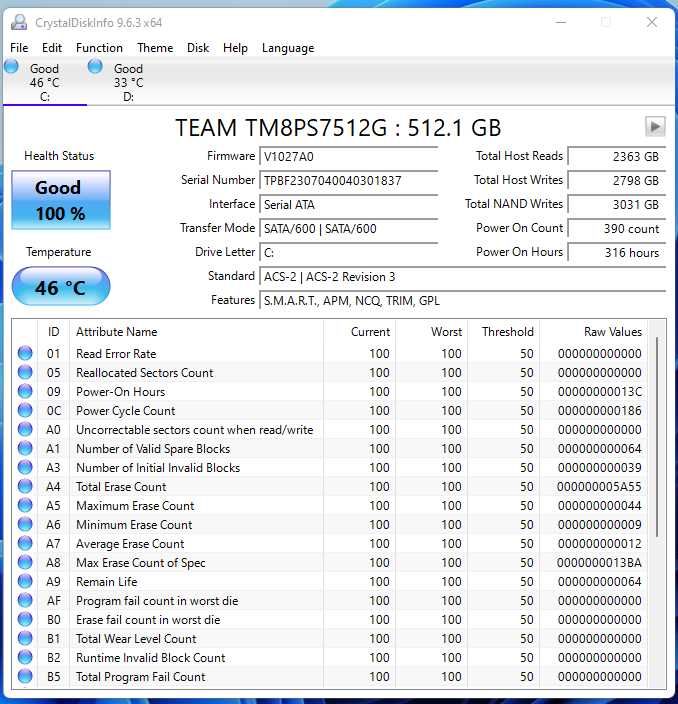
Task: Click Total Host Writes value 2798 GB
Action: [617, 180]
